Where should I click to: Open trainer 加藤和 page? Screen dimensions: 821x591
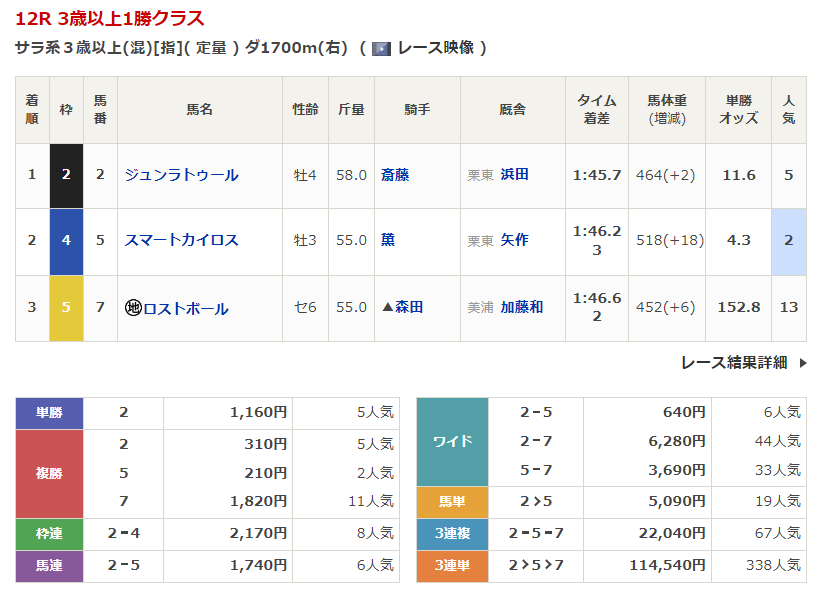tap(521, 307)
